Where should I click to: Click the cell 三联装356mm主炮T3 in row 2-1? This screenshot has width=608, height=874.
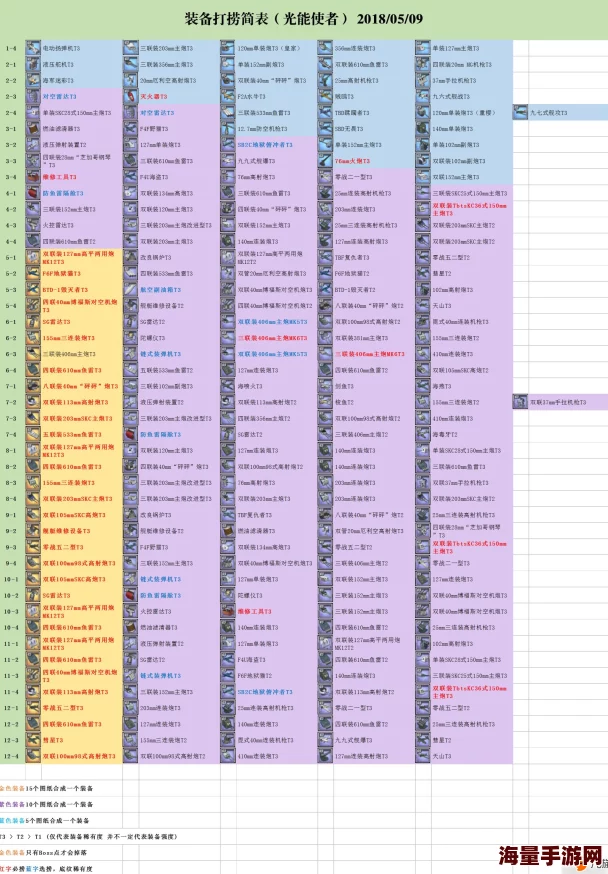pos(167,65)
